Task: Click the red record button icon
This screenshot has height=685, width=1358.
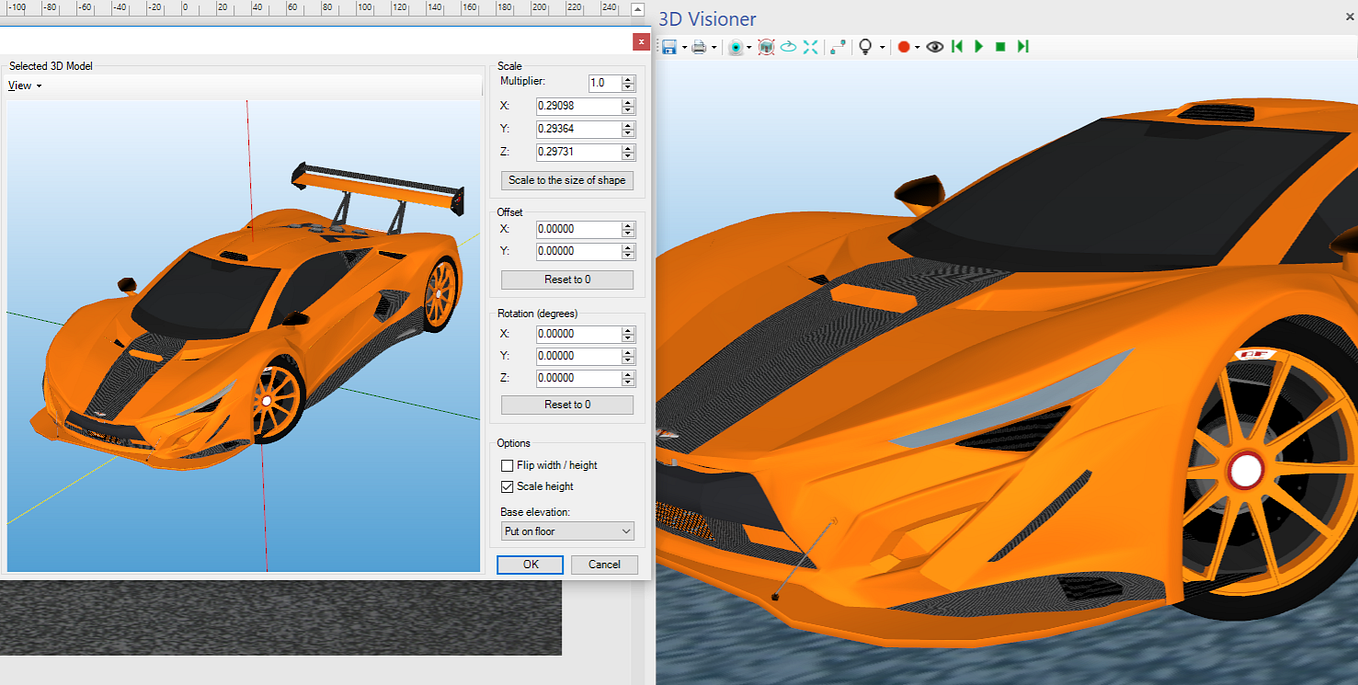Action: coord(903,47)
